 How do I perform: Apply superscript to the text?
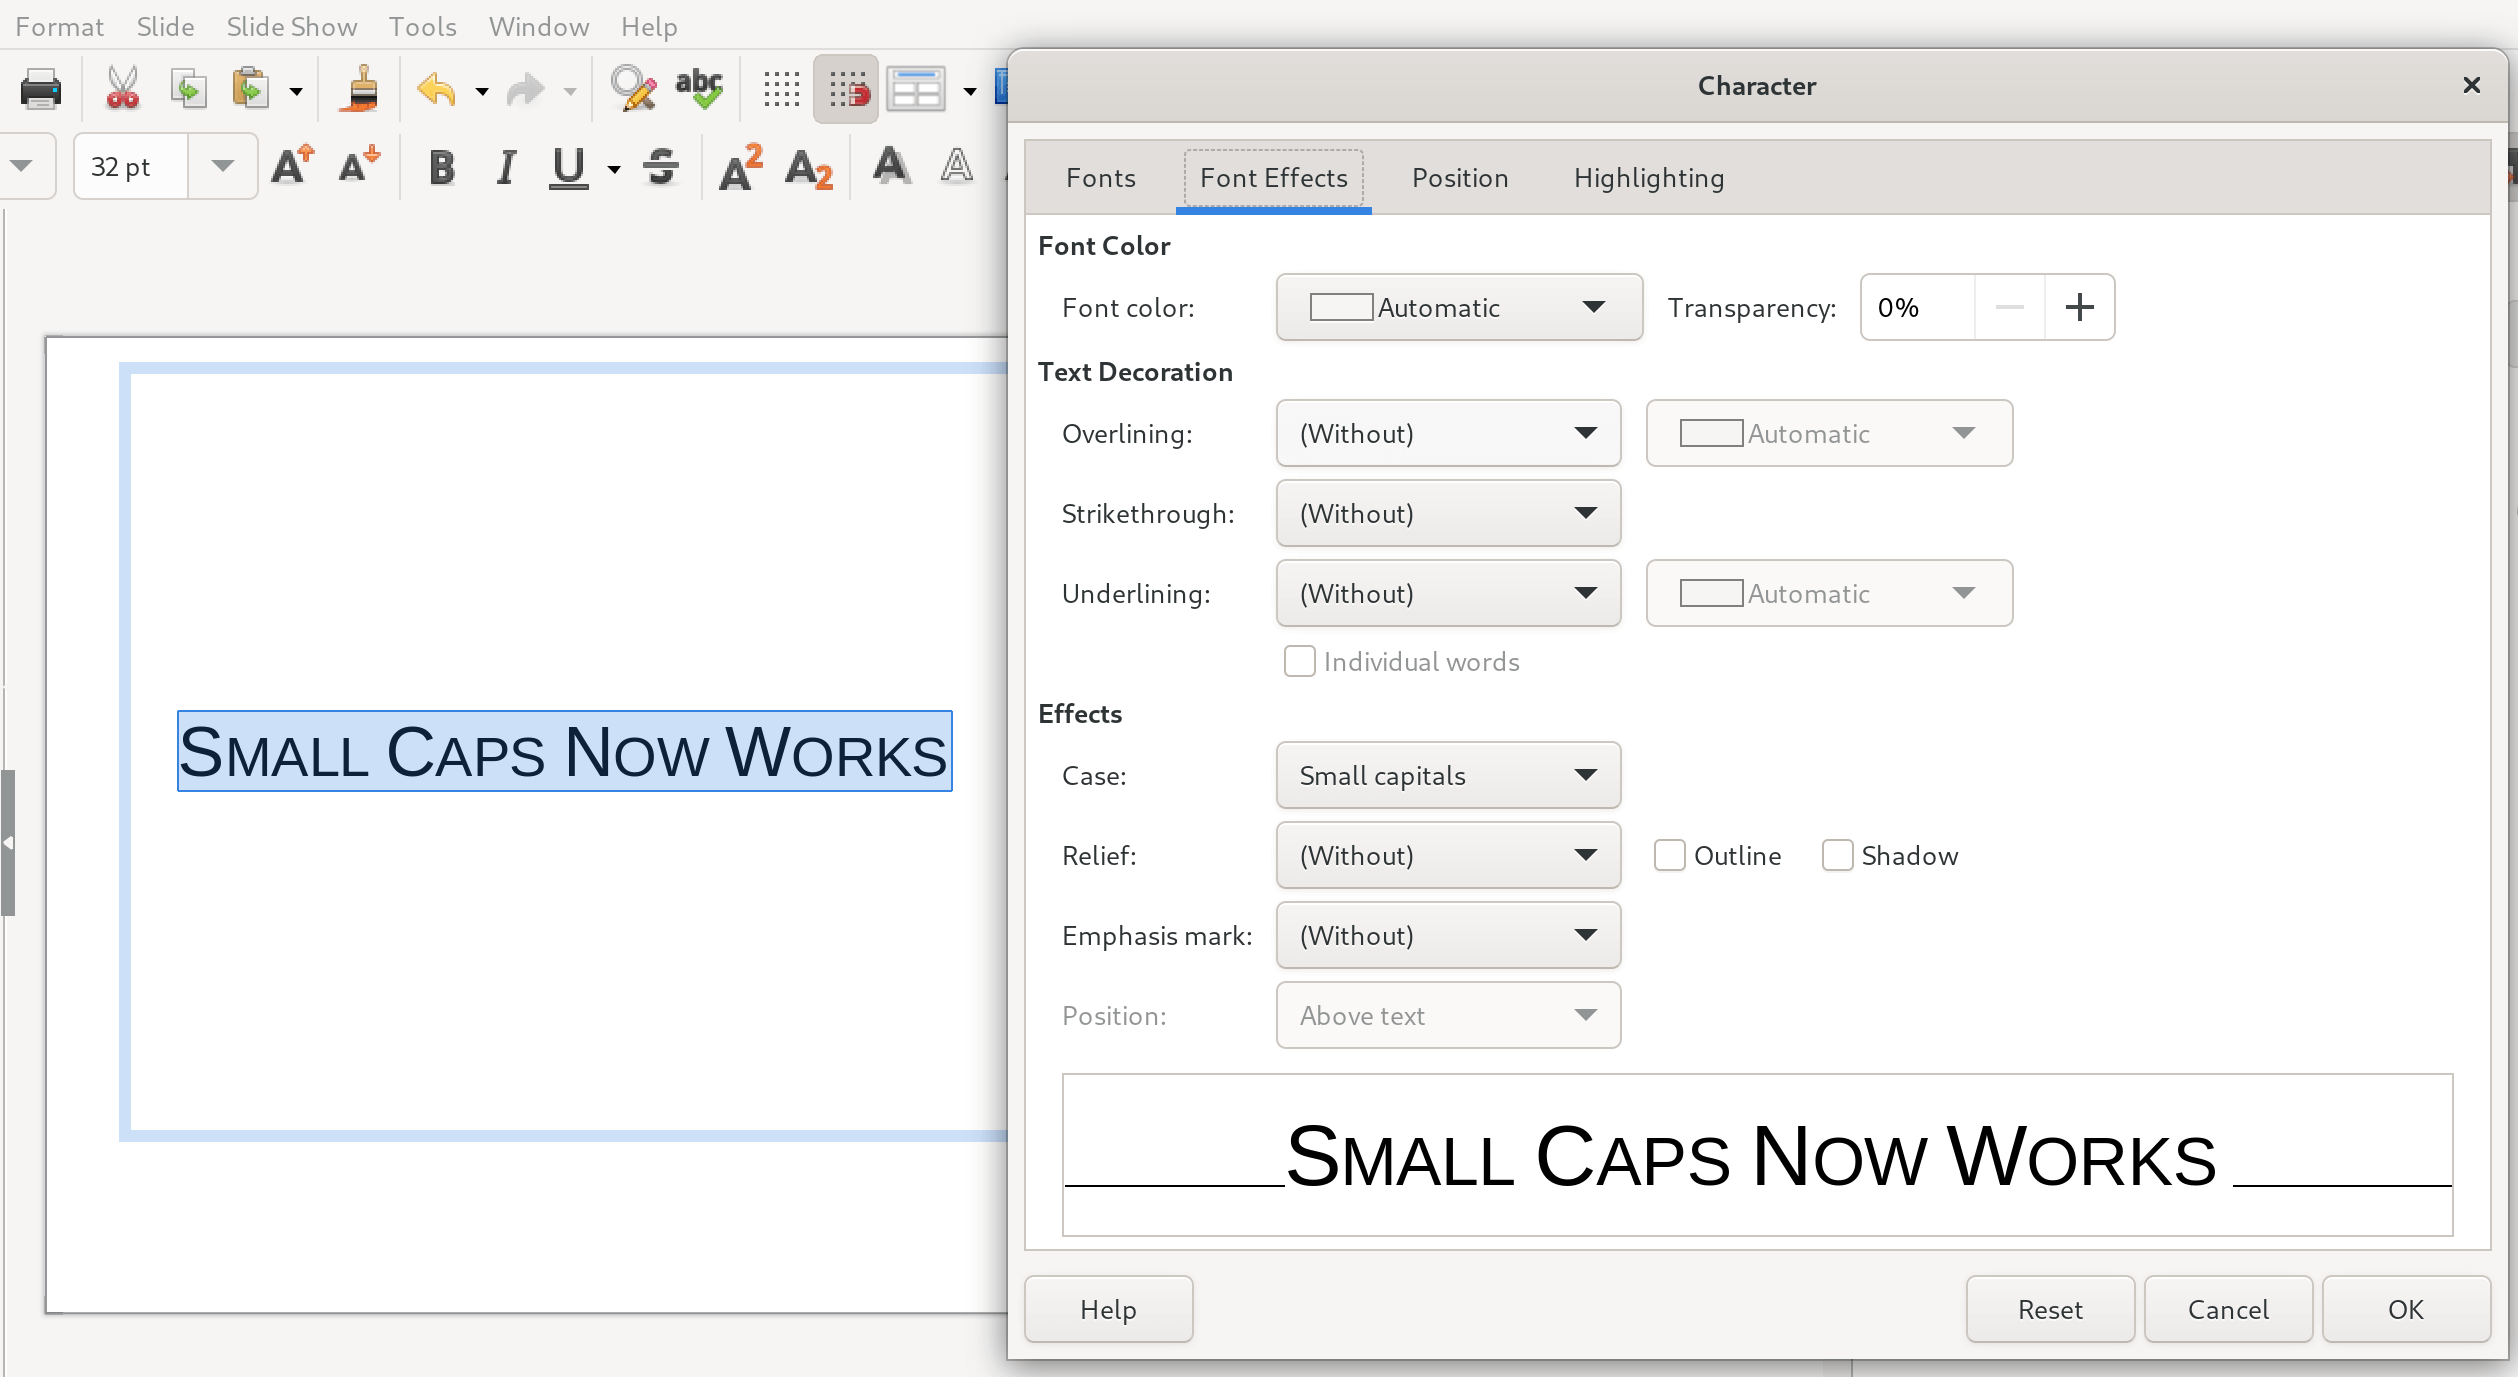(x=739, y=167)
